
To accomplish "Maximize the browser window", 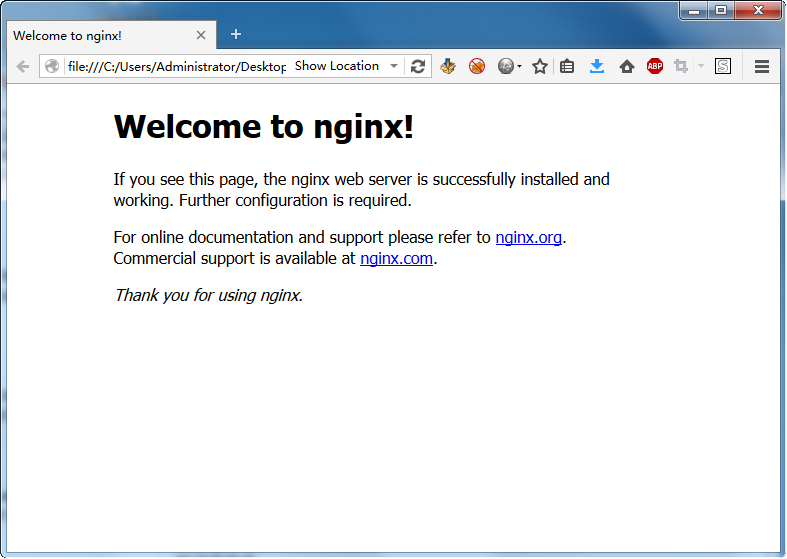I will point(721,11).
